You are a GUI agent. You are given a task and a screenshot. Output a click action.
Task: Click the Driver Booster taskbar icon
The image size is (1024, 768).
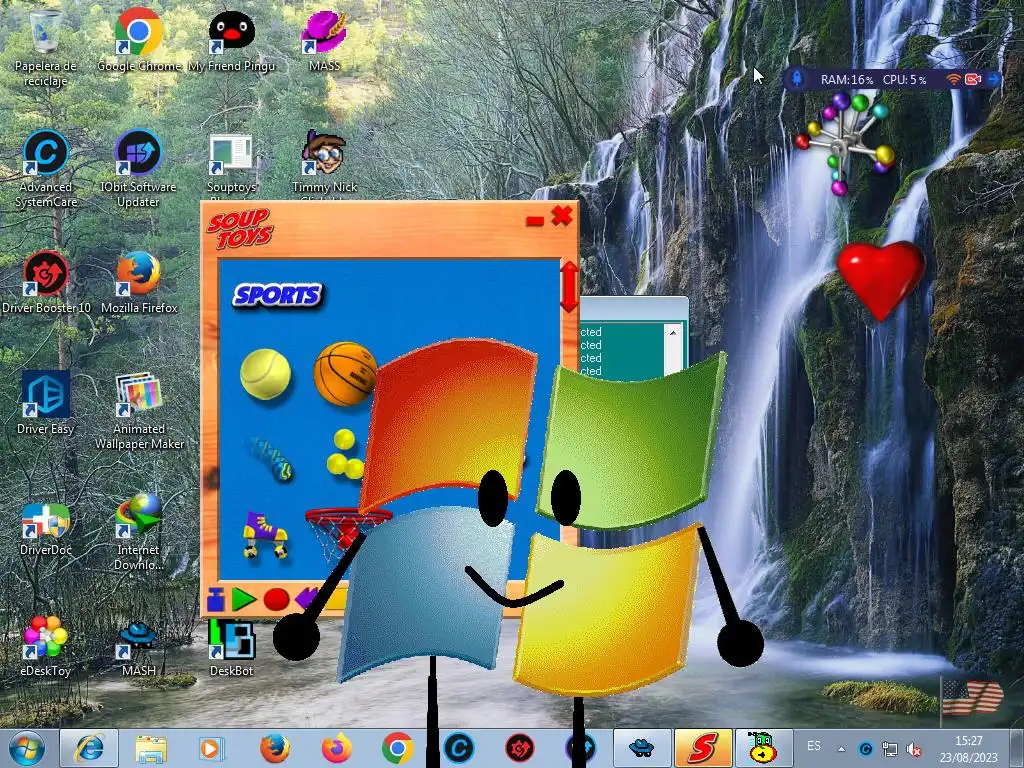[520, 748]
